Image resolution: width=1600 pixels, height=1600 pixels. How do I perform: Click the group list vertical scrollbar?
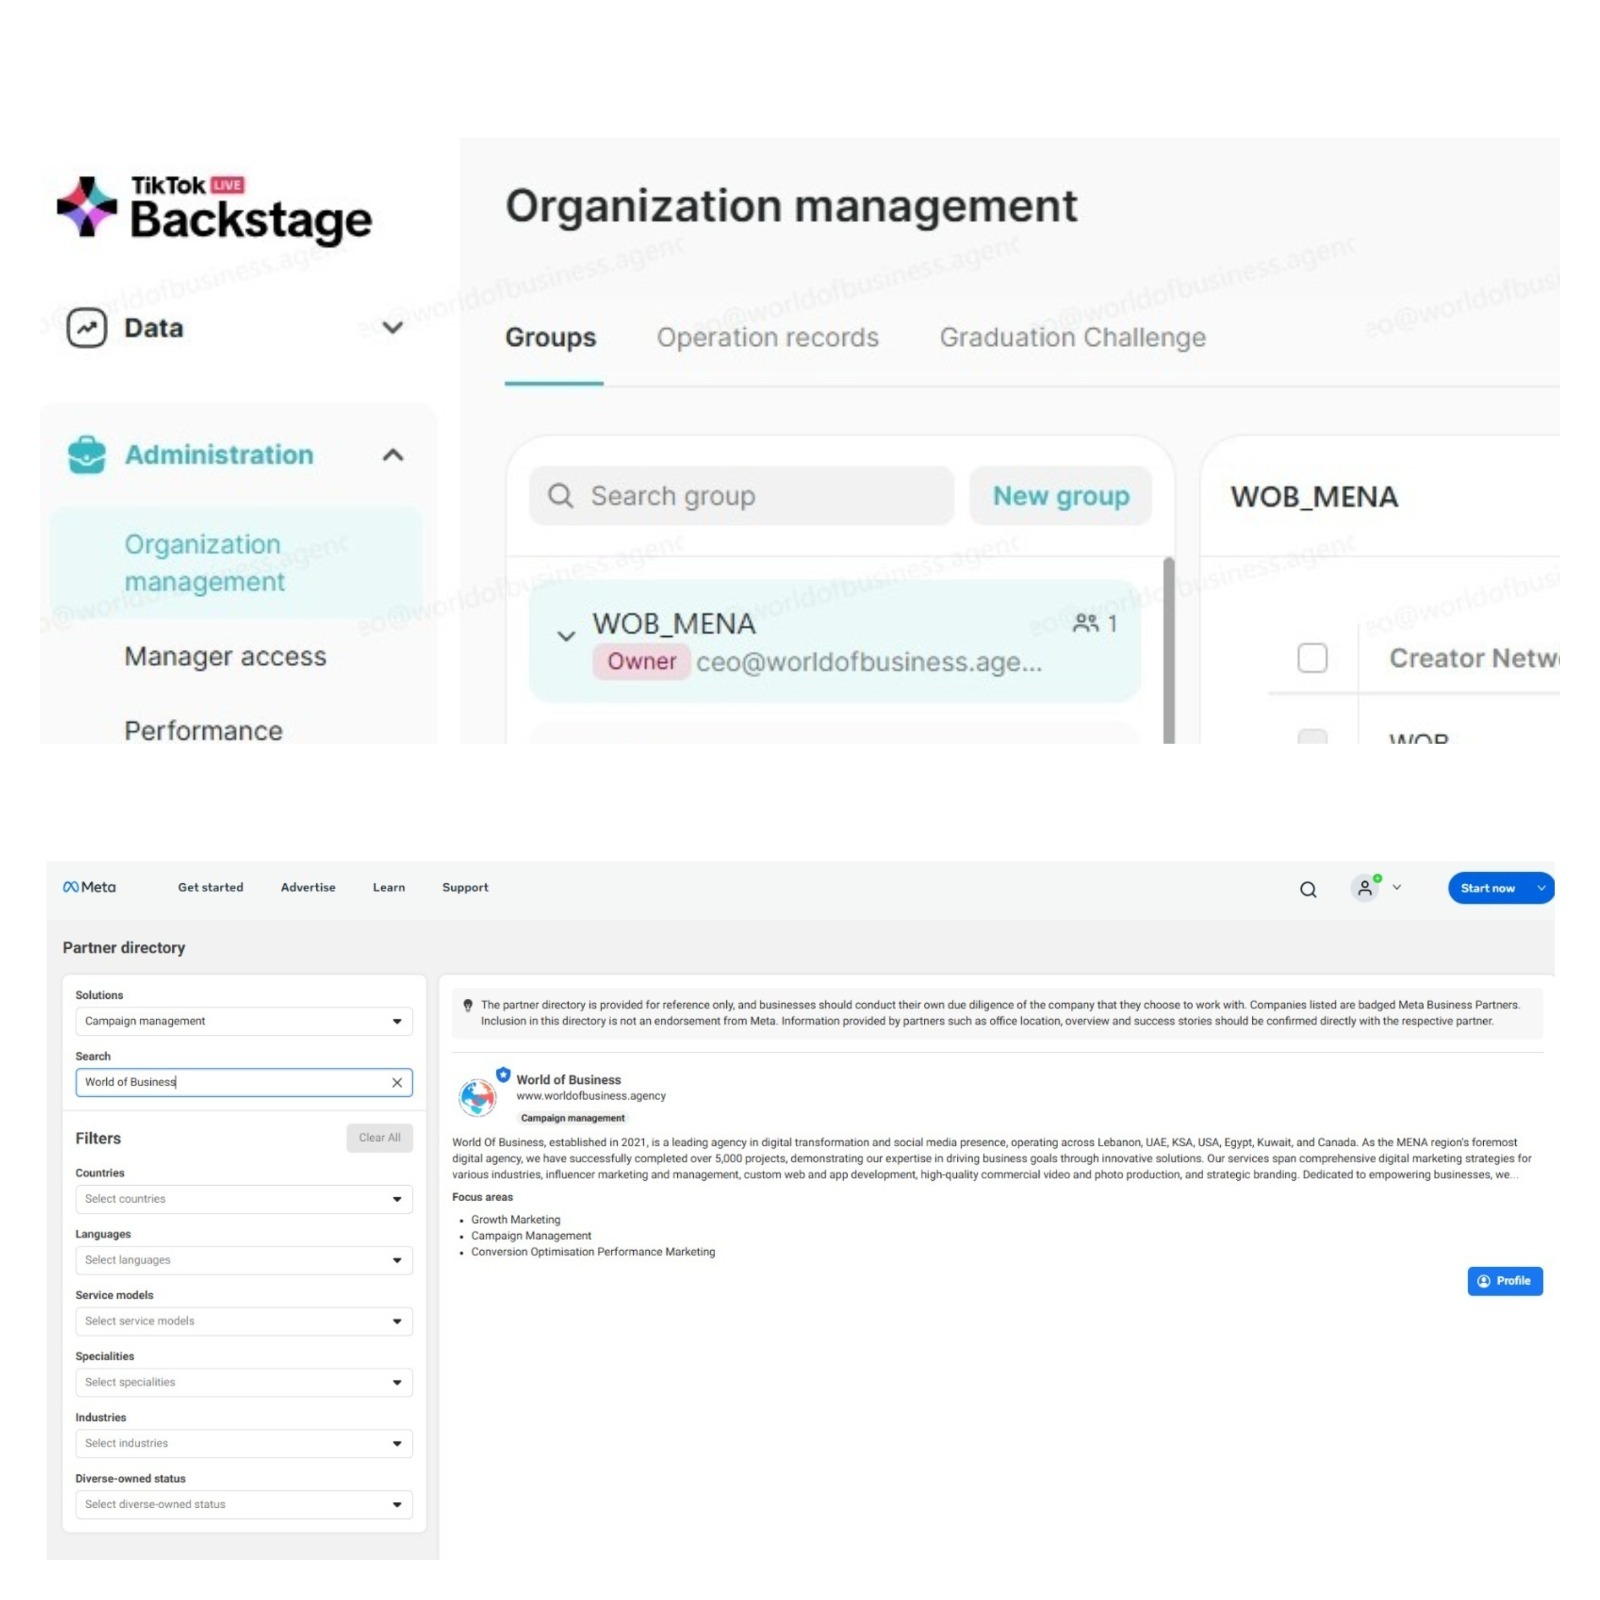point(1168,650)
